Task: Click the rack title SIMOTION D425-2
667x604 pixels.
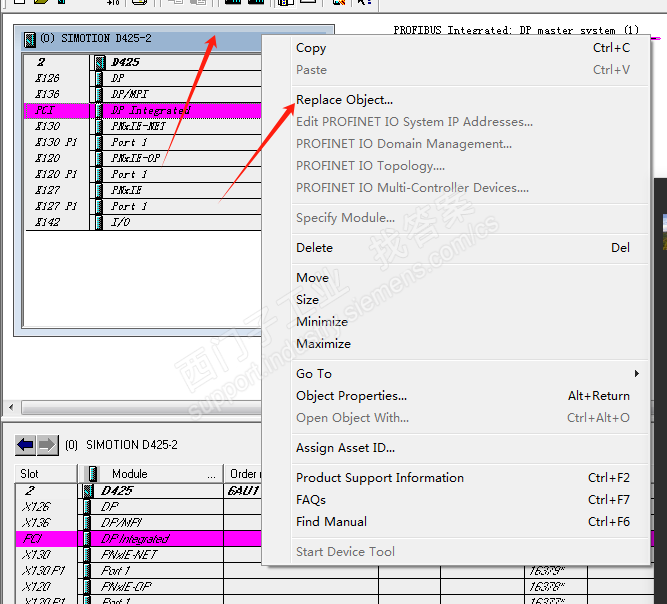Action: (x=106, y=38)
